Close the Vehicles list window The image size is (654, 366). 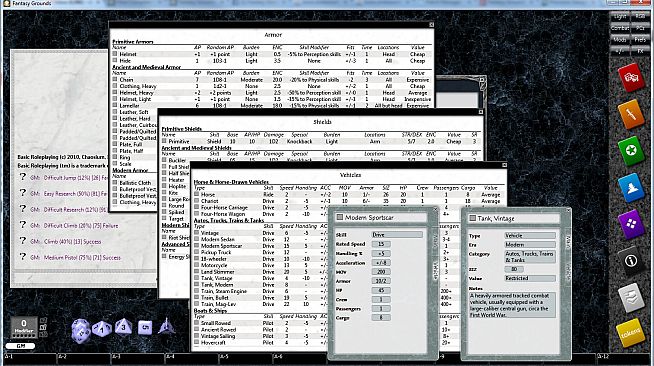click(x=504, y=165)
